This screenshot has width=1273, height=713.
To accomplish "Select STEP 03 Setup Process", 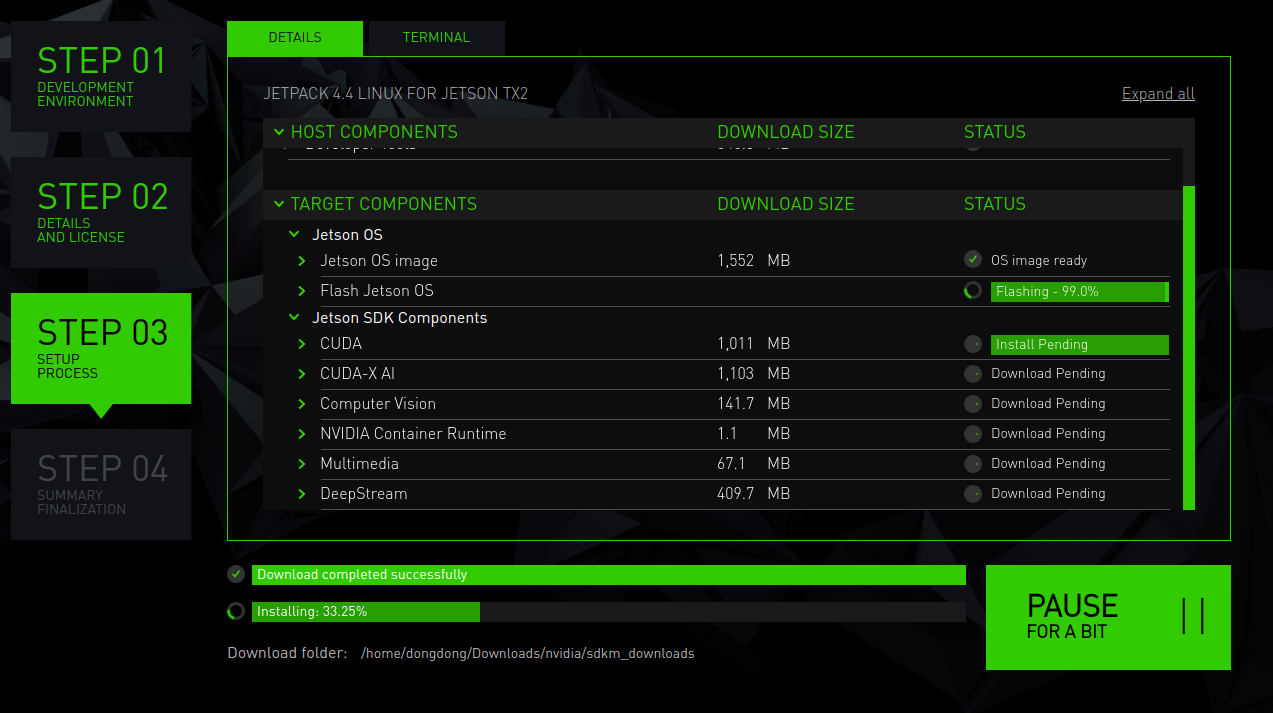I will 101,348.
